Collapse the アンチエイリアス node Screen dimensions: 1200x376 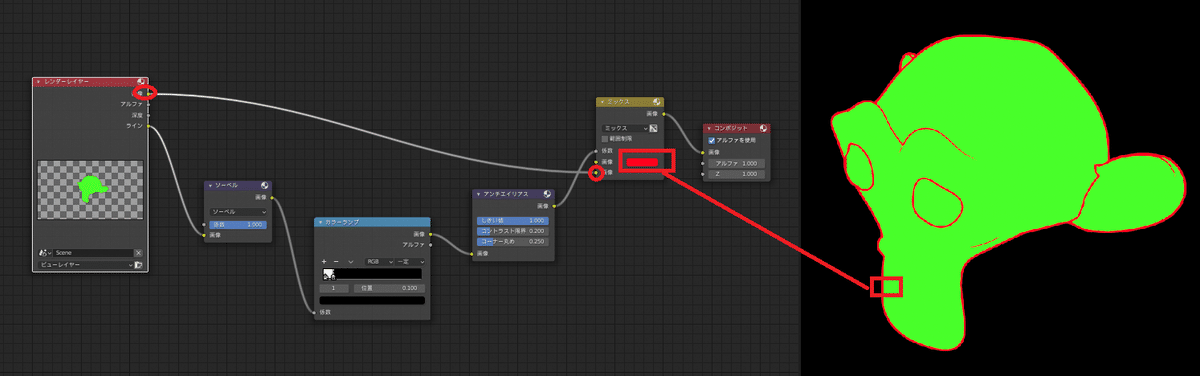tap(478, 194)
